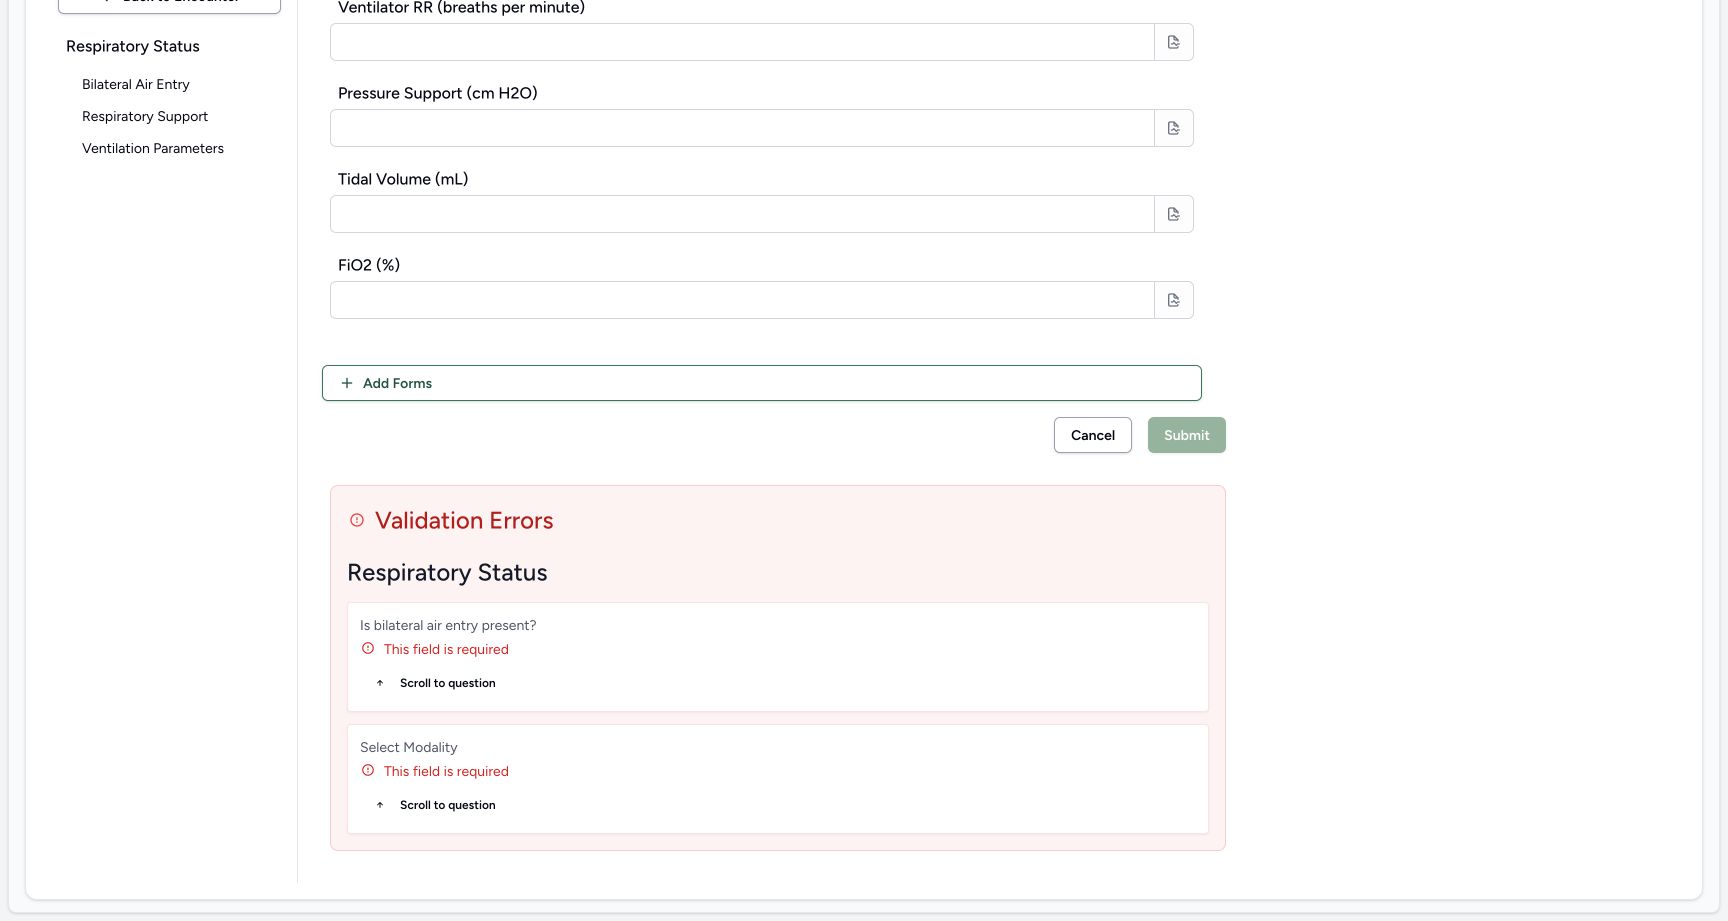Navigate to Ventilation Parameters section
Viewport: 1728px width, 921px height.
point(153,148)
